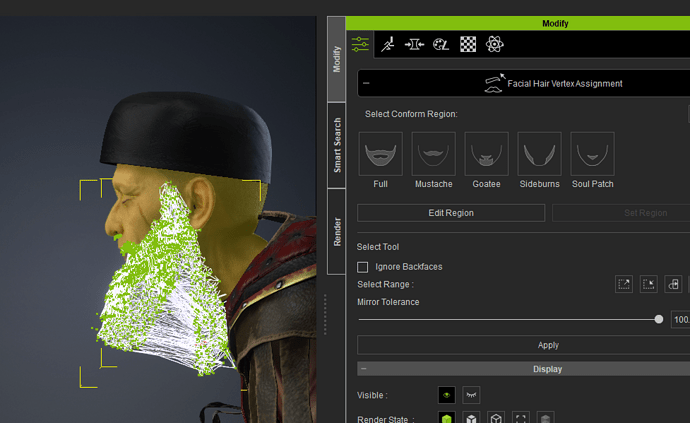Screen dimensions: 690x423
Task: Open the Physics atom tab icon
Action: tap(495, 44)
